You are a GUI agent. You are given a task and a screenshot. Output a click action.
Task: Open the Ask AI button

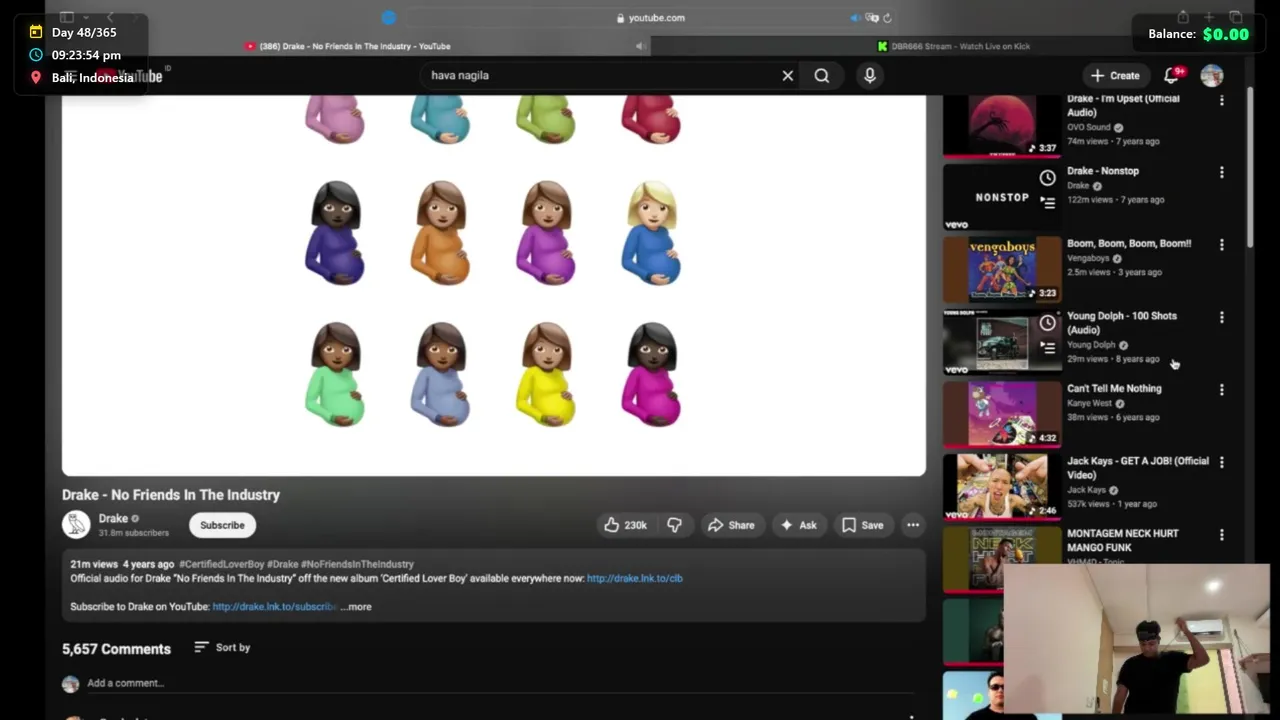point(798,525)
